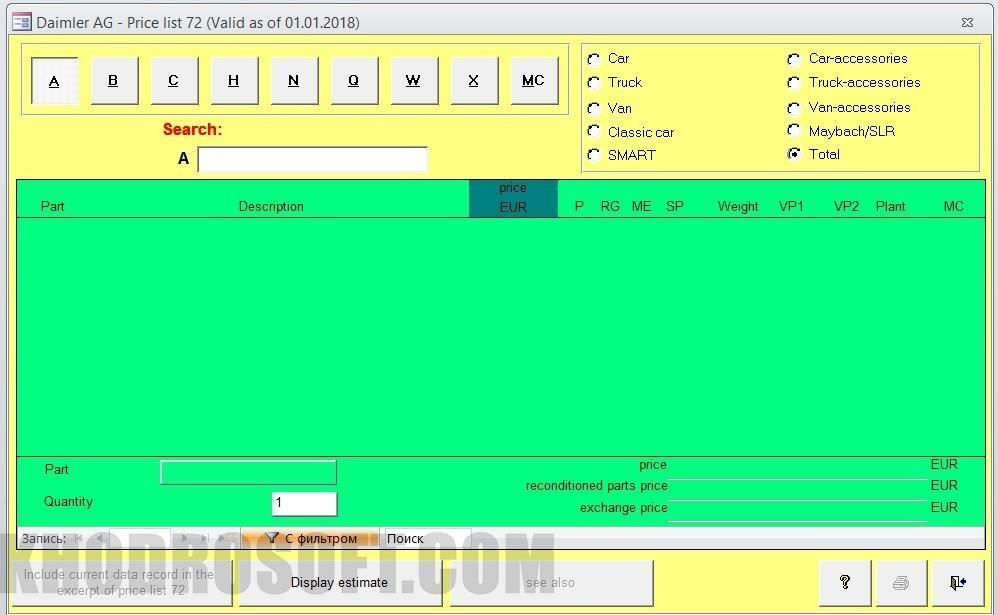Choose the MC prefix button

(x=533, y=81)
